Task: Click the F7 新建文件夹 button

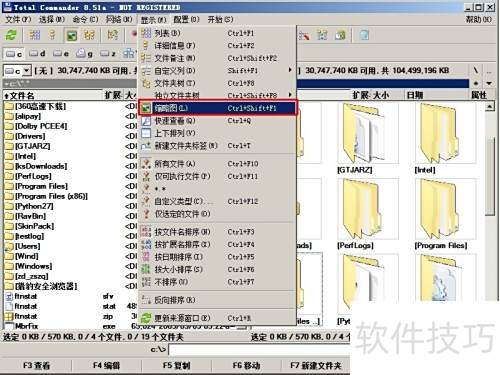Action: (315, 366)
